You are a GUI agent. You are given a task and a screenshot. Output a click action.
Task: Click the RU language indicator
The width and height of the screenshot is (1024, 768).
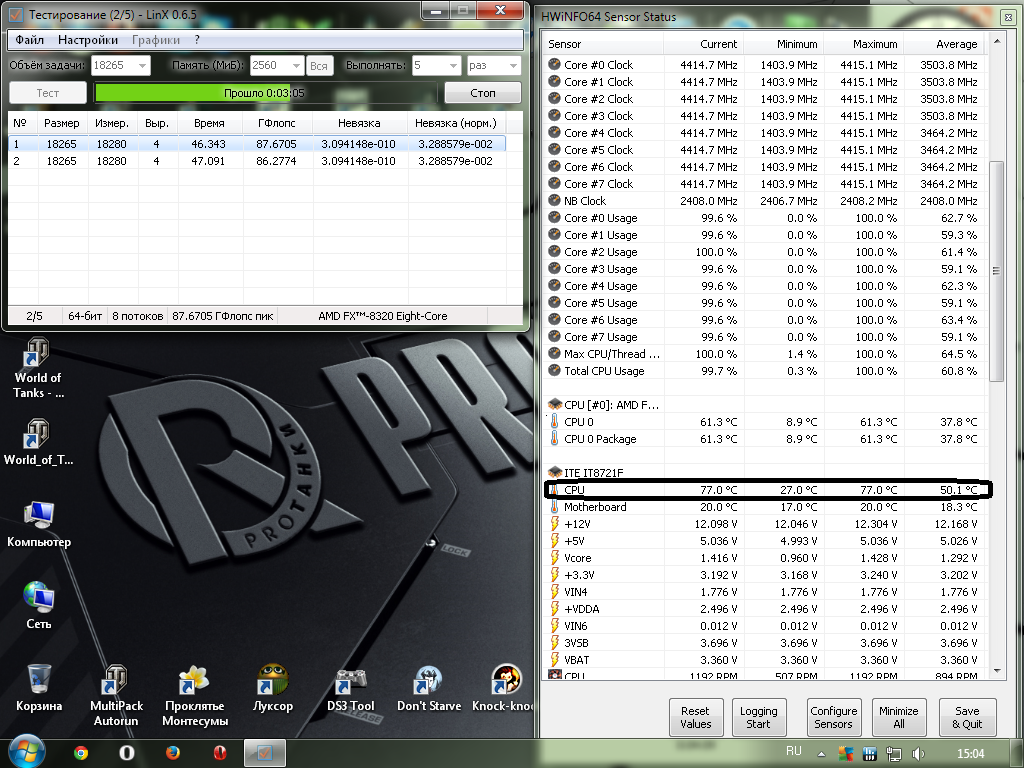[793, 752]
